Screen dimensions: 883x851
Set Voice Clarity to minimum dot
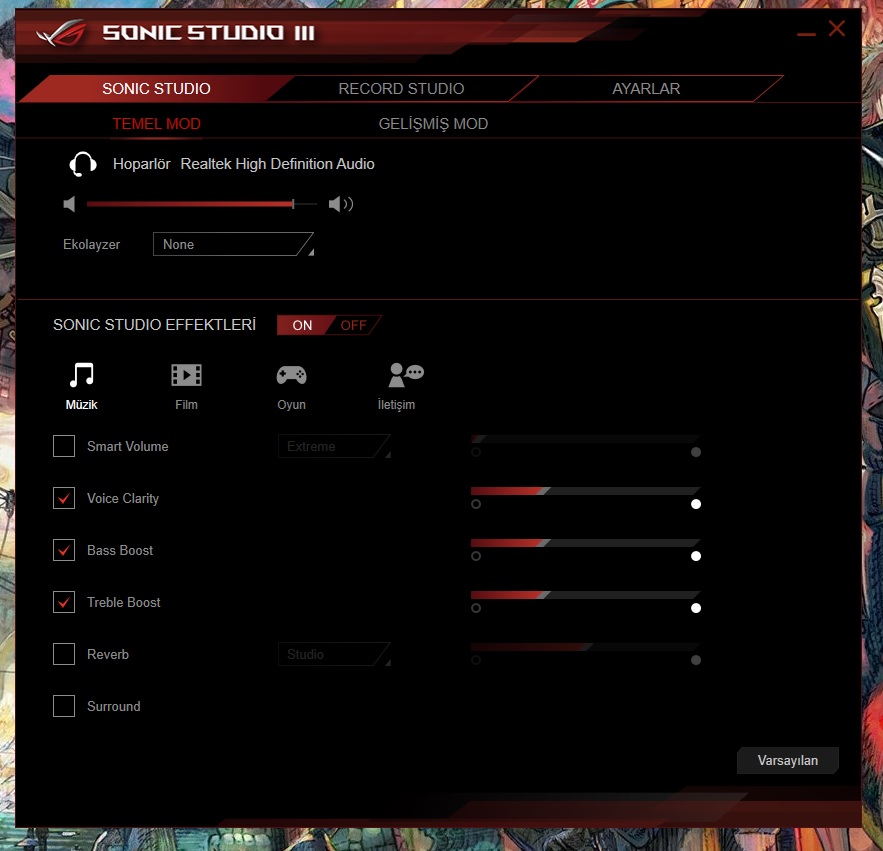tap(476, 504)
